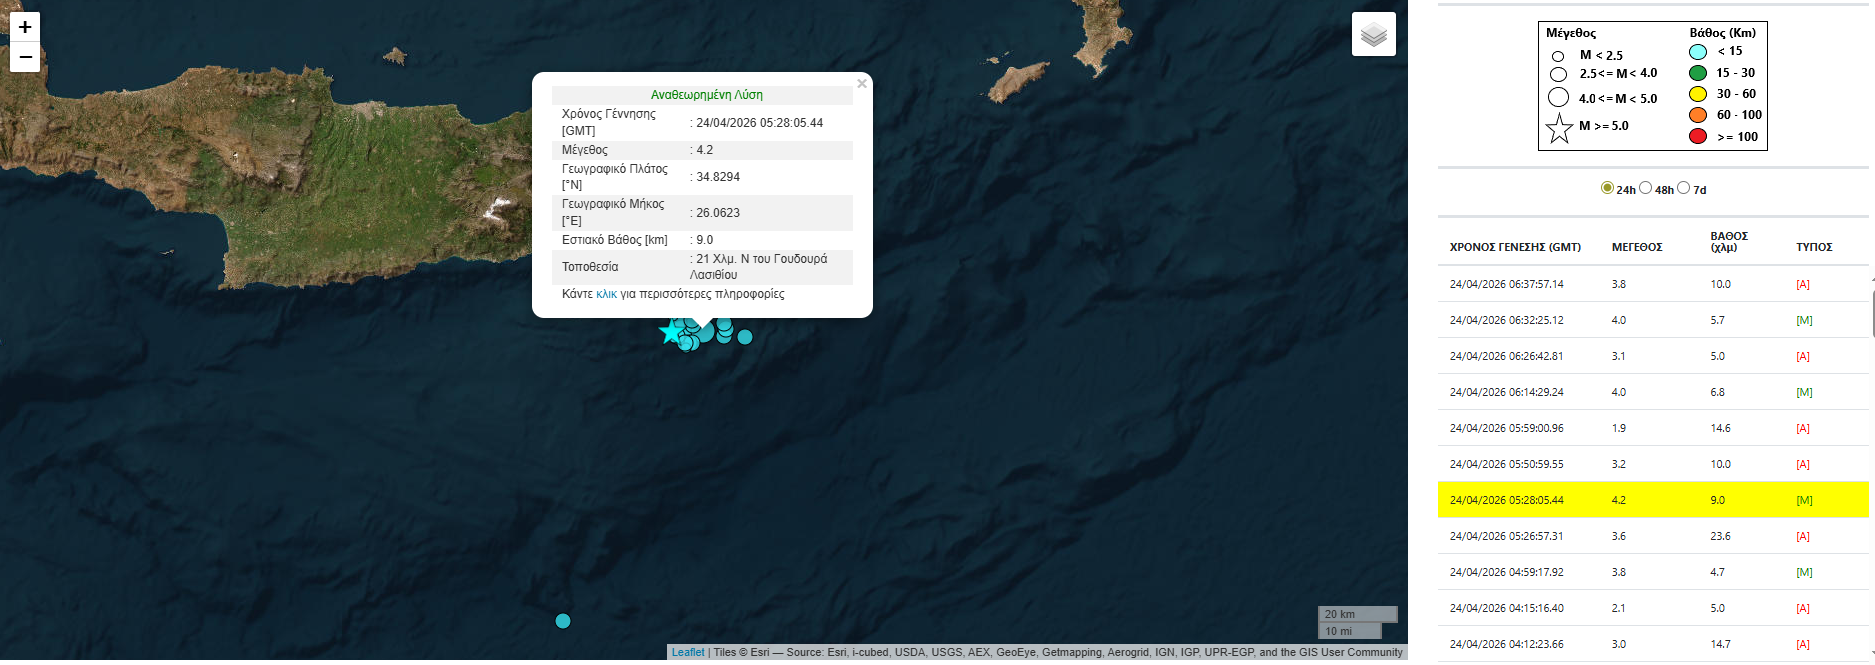Select the 24h time range radio
Image resolution: width=1875 pixels, height=665 pixels.
coord(1607,188)
